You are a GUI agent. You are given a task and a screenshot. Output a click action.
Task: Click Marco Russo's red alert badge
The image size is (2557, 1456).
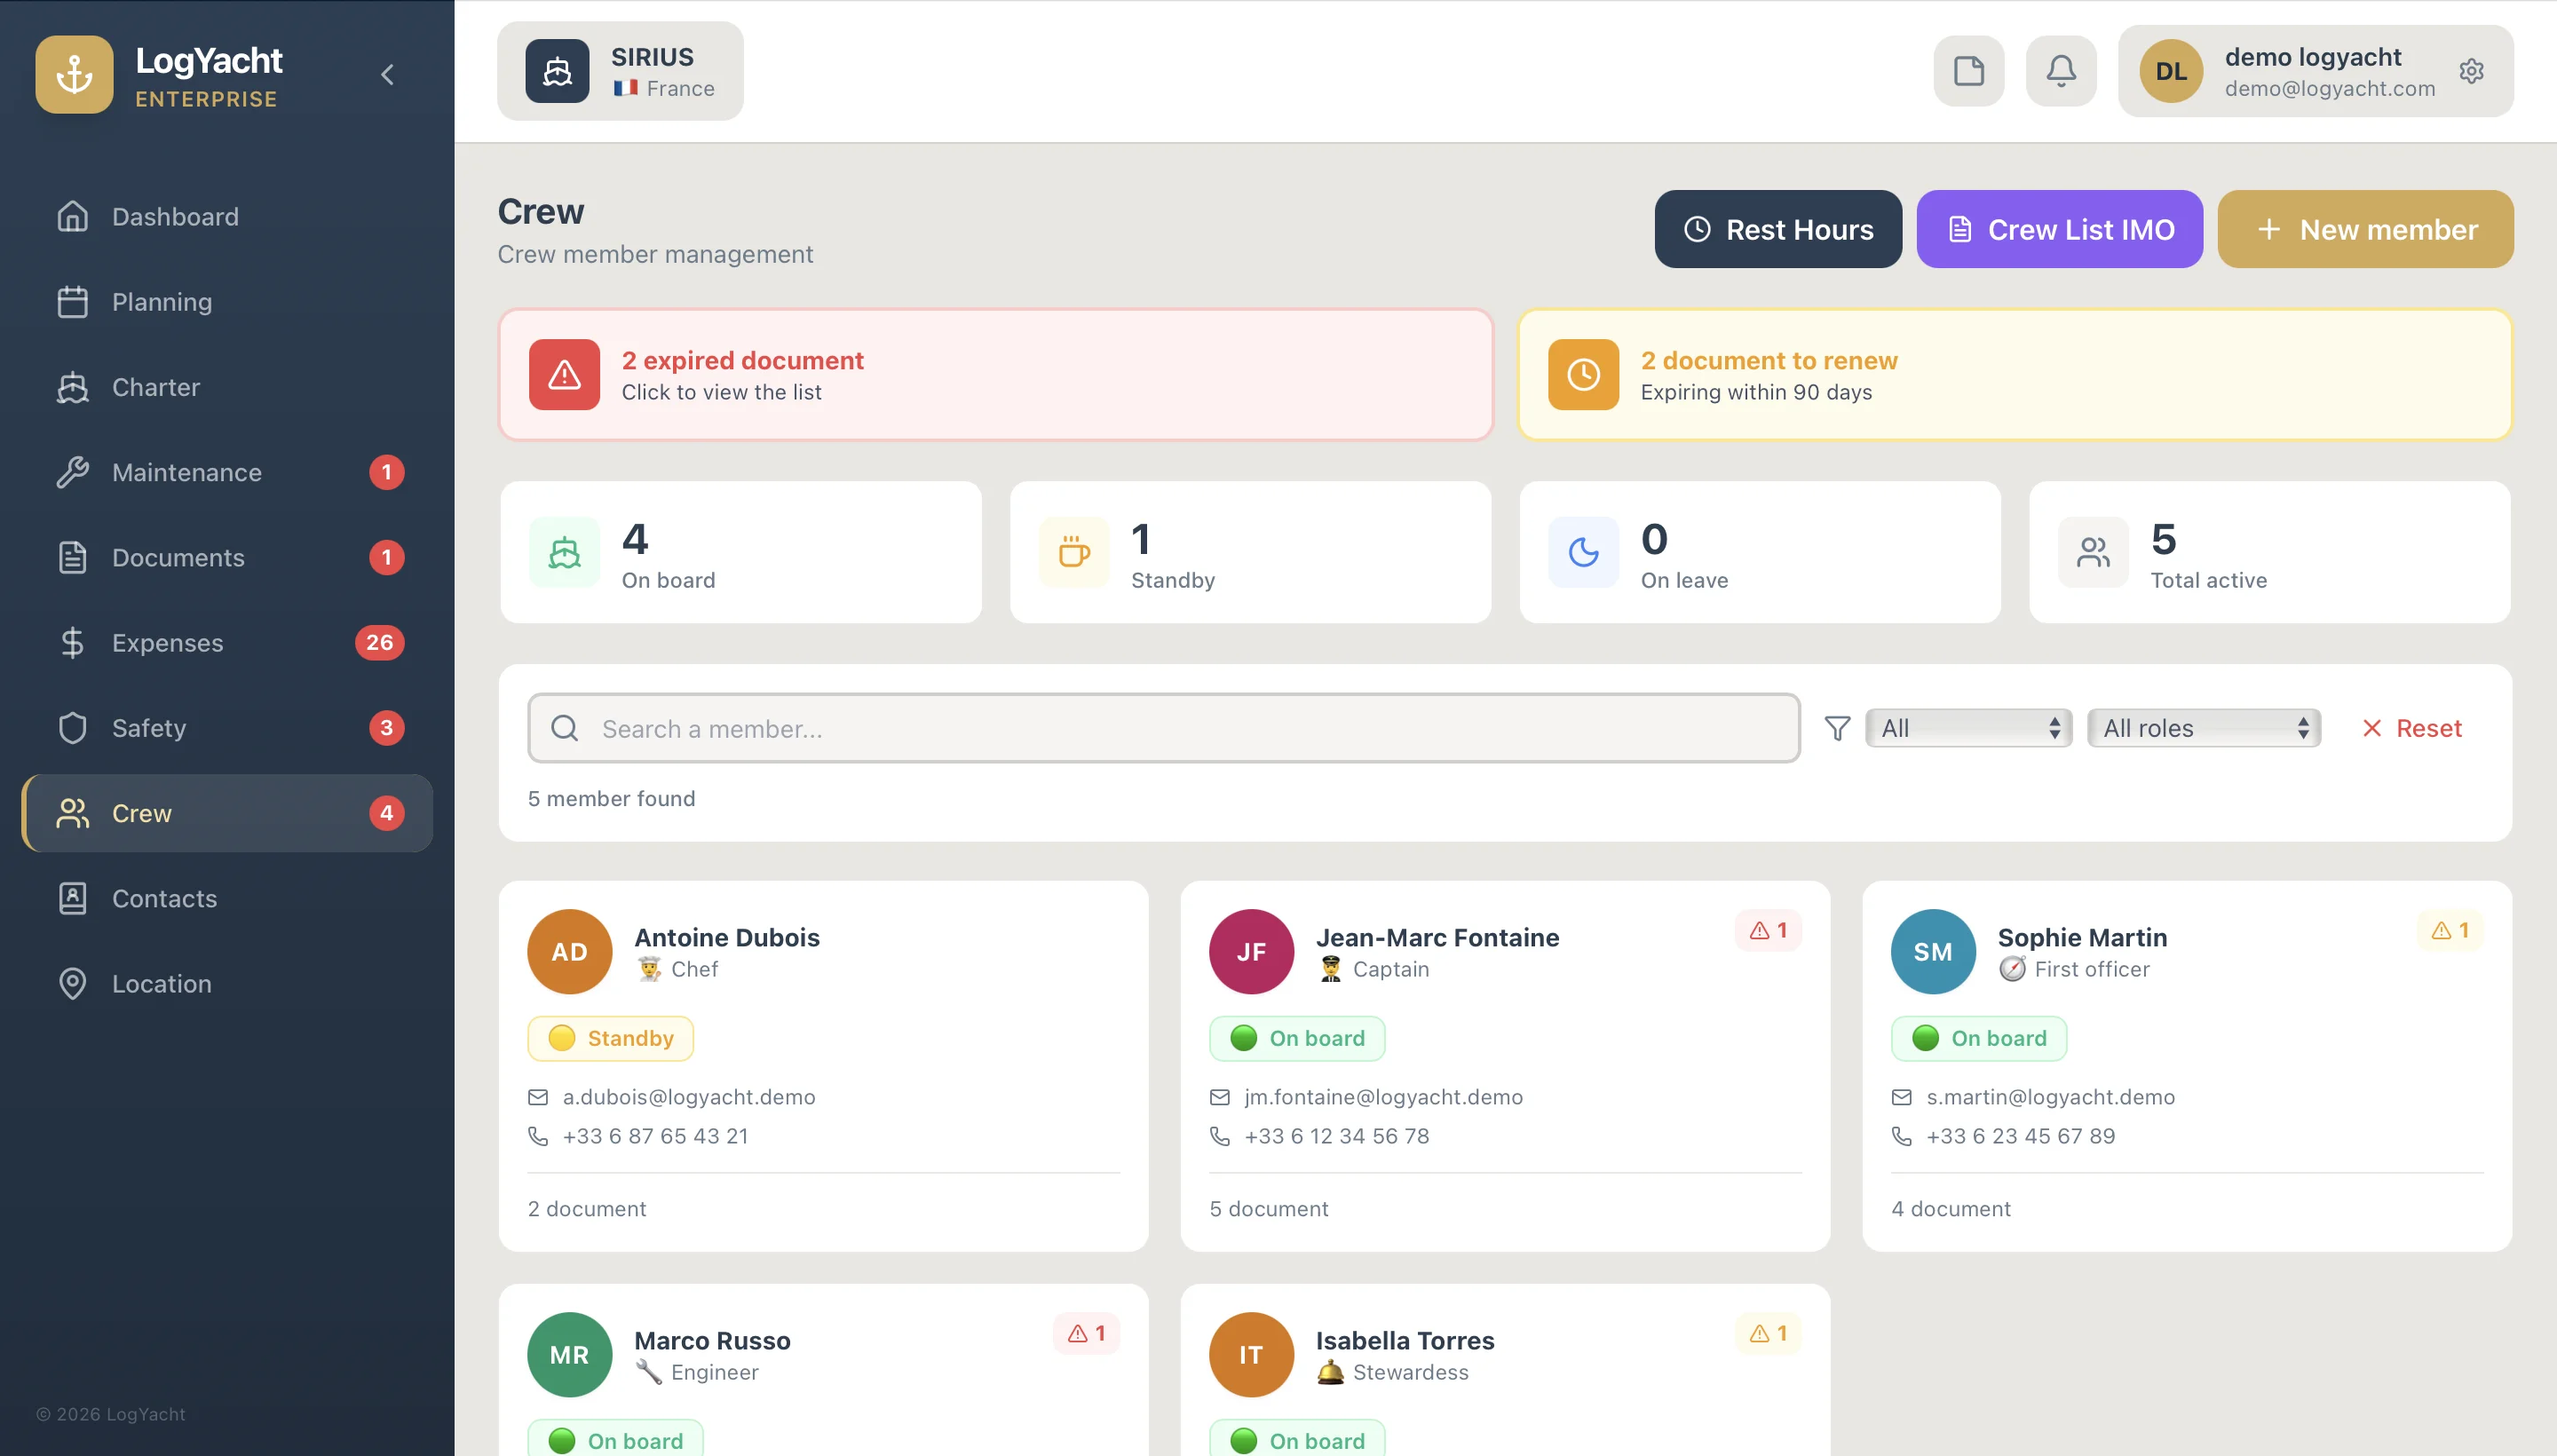pos(1086,1333)
